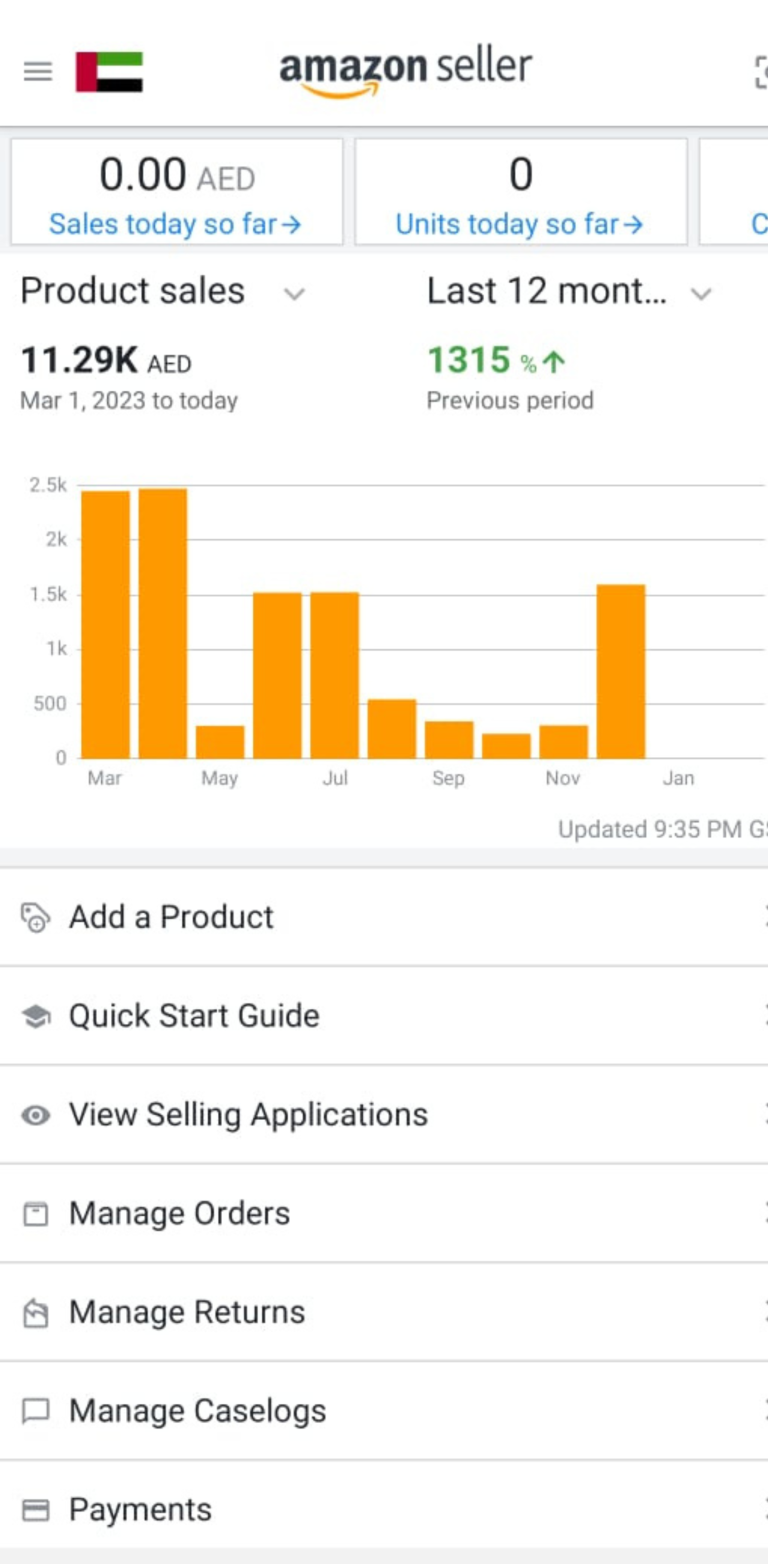Tap the Manage Caselogs chat icon

(35, 1411)
